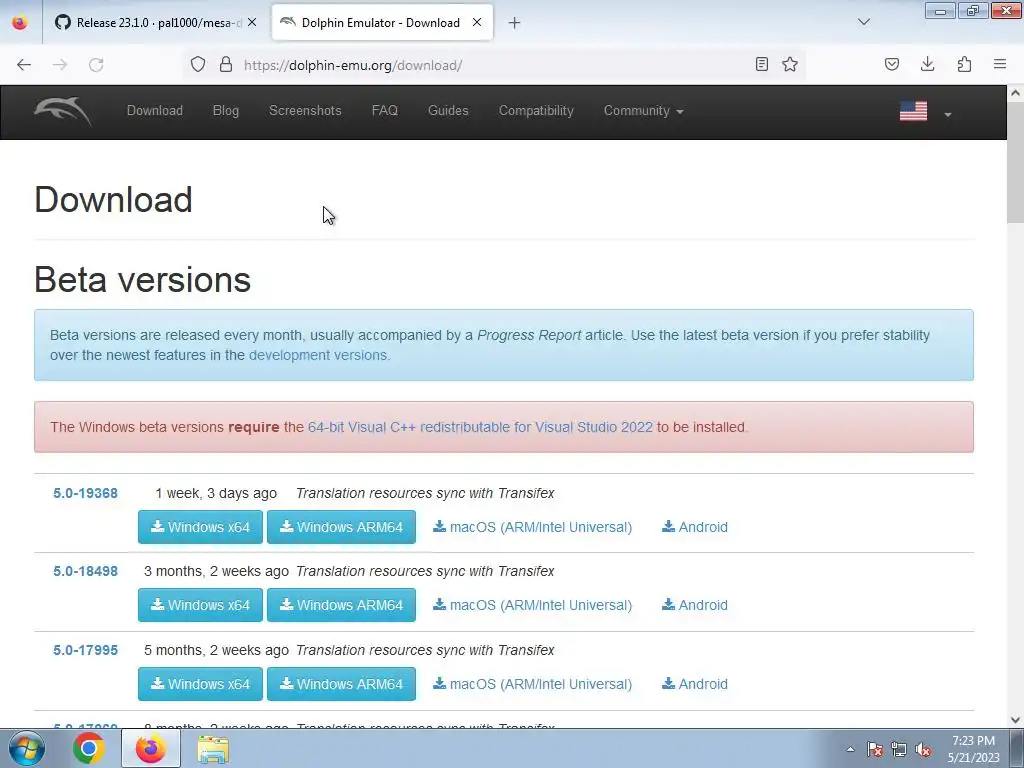Screen dimensions: 1024x768
Task: Open a new tab with the plus icon
Action: pos(515,23)
